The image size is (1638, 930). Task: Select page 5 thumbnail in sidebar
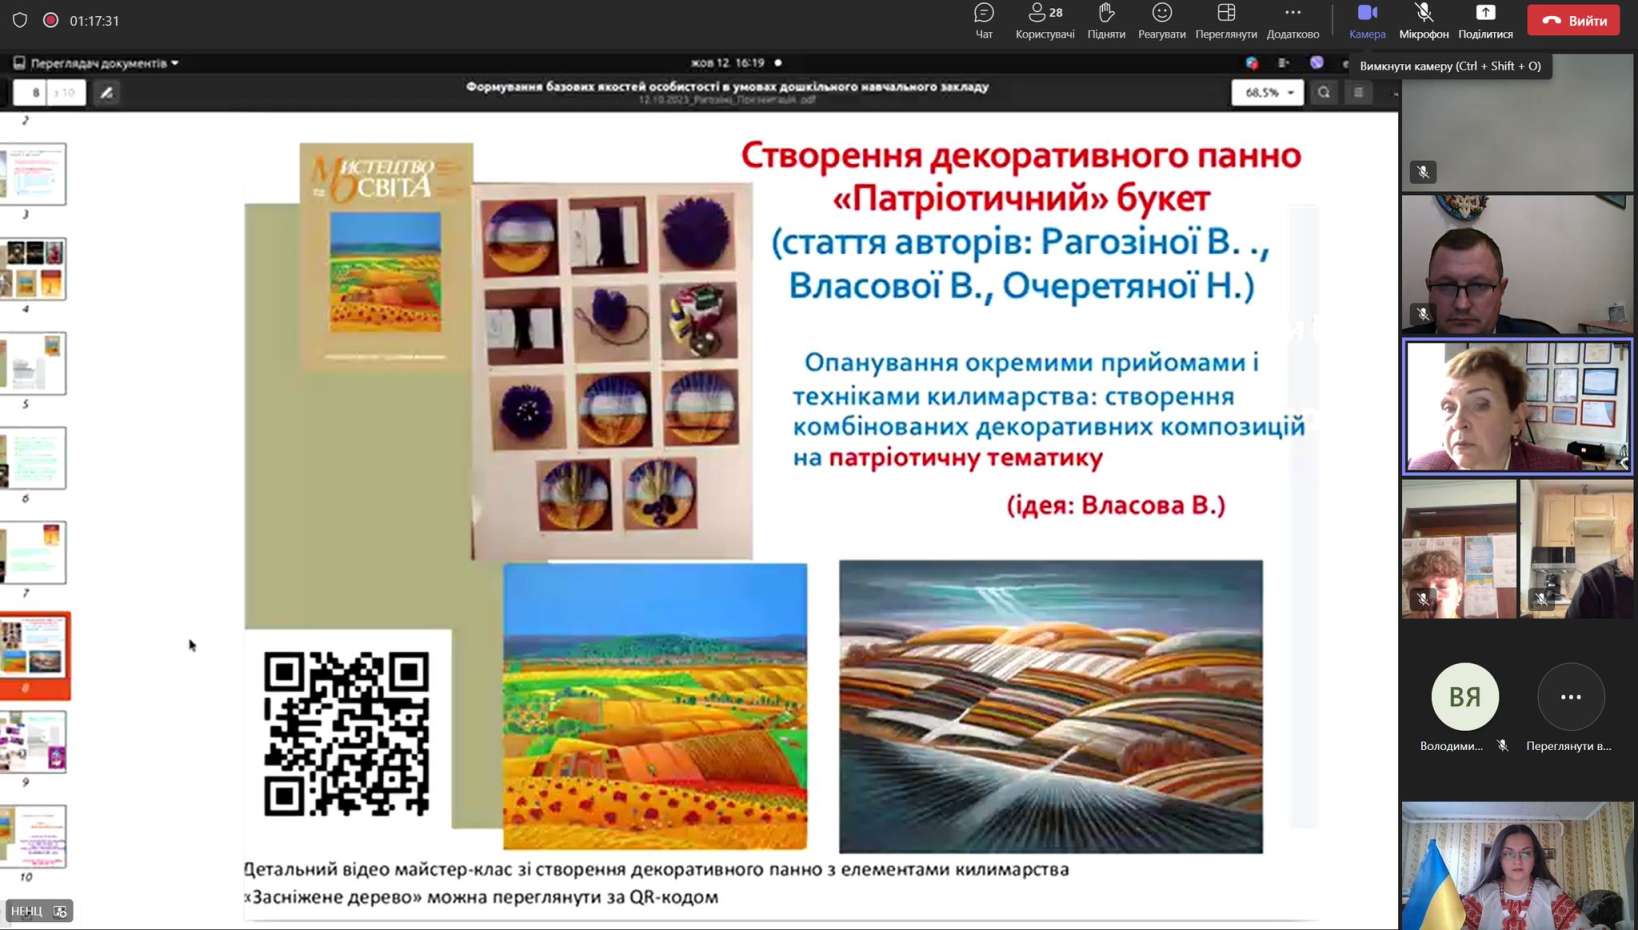coord(33,363)
